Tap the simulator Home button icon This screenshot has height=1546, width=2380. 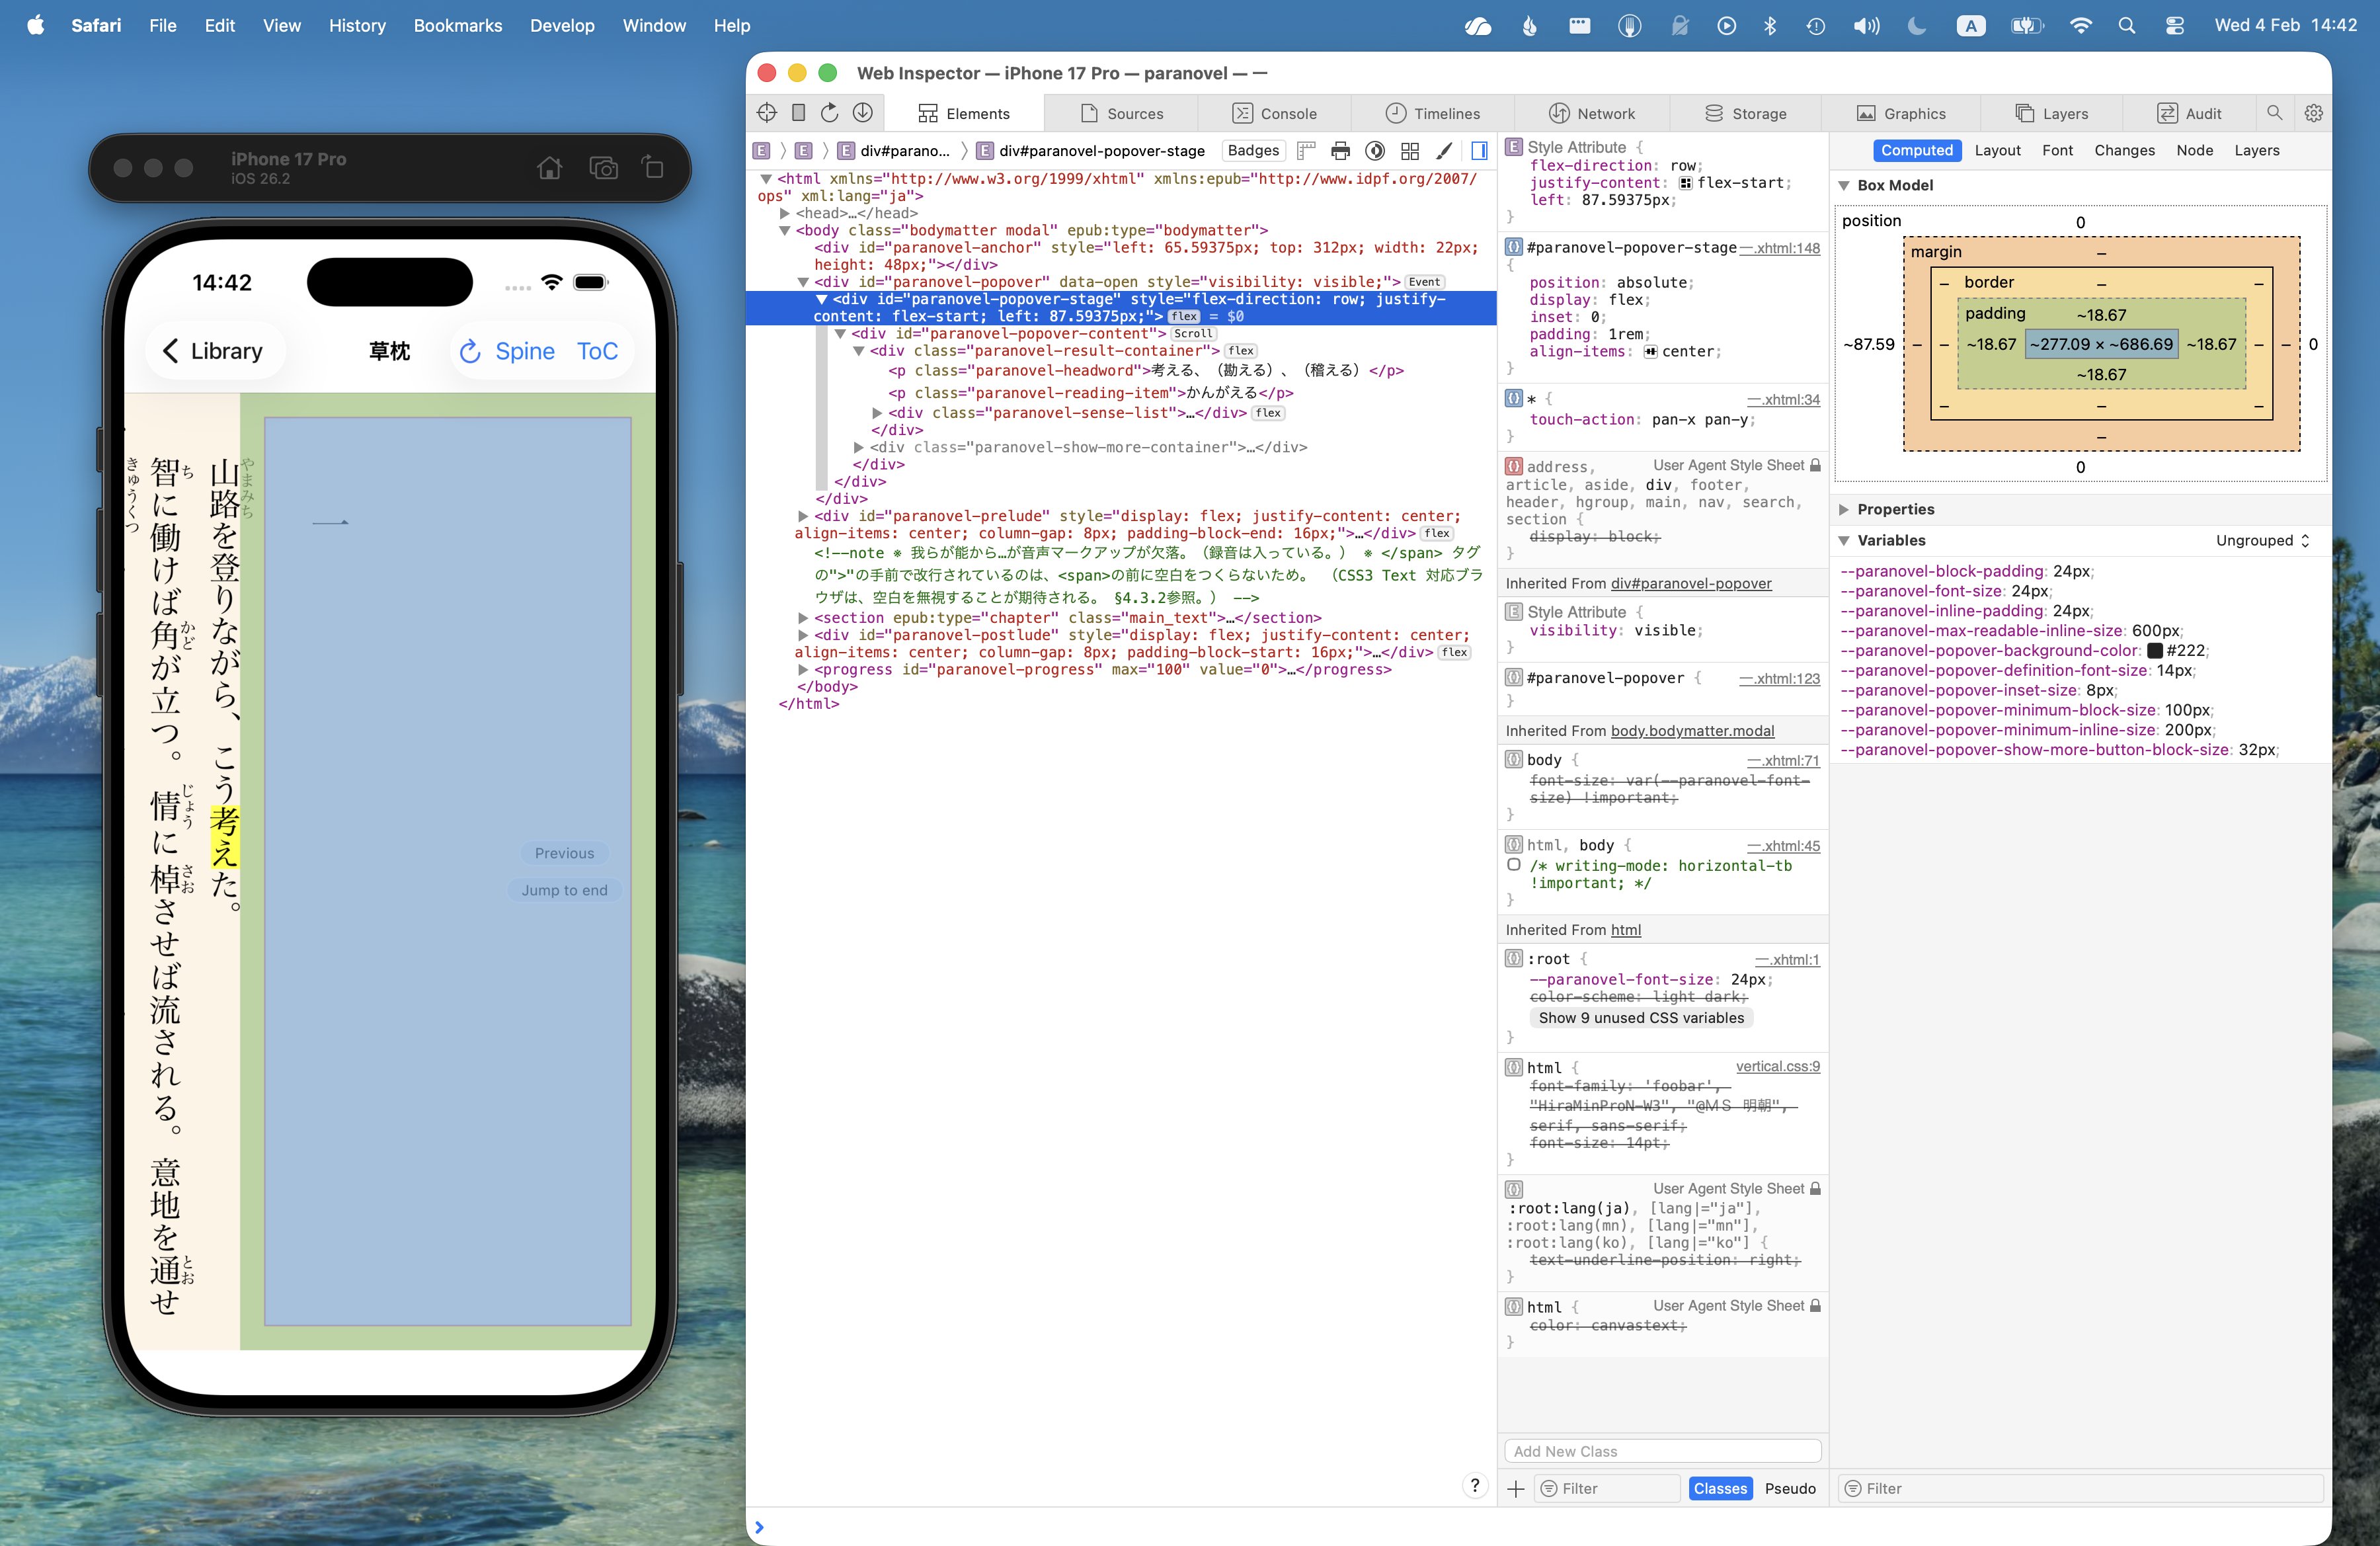(549, 168)
